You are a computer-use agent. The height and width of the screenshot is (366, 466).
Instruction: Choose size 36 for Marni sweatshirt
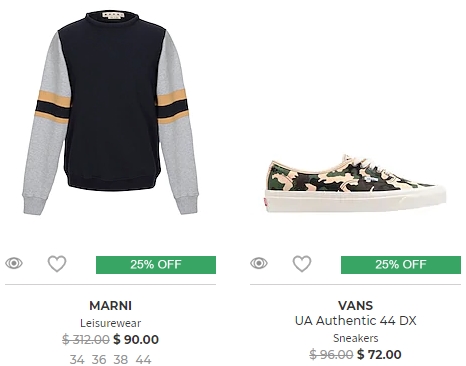point(99,360)
